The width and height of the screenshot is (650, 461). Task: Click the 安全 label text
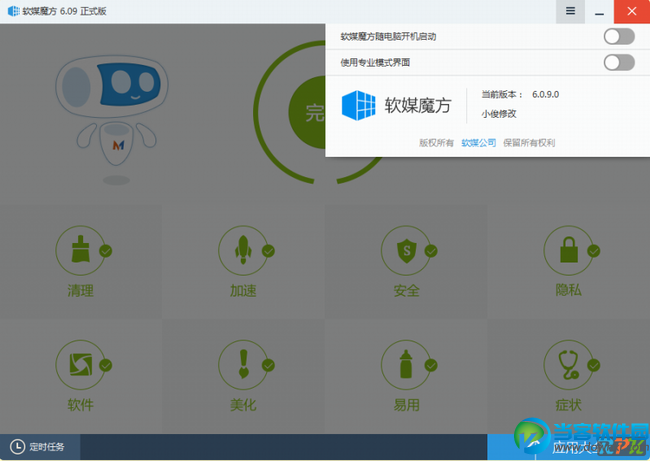click(406, 291)
